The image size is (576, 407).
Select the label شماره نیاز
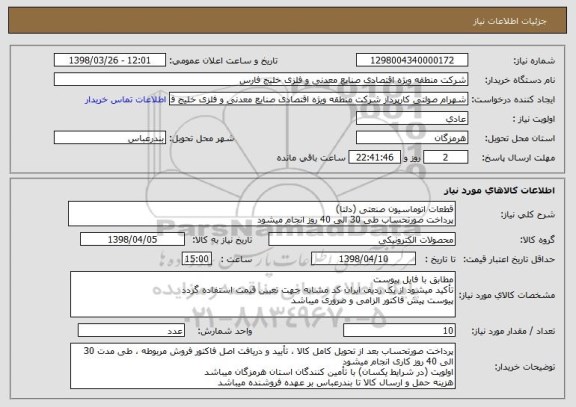[534, 61]
